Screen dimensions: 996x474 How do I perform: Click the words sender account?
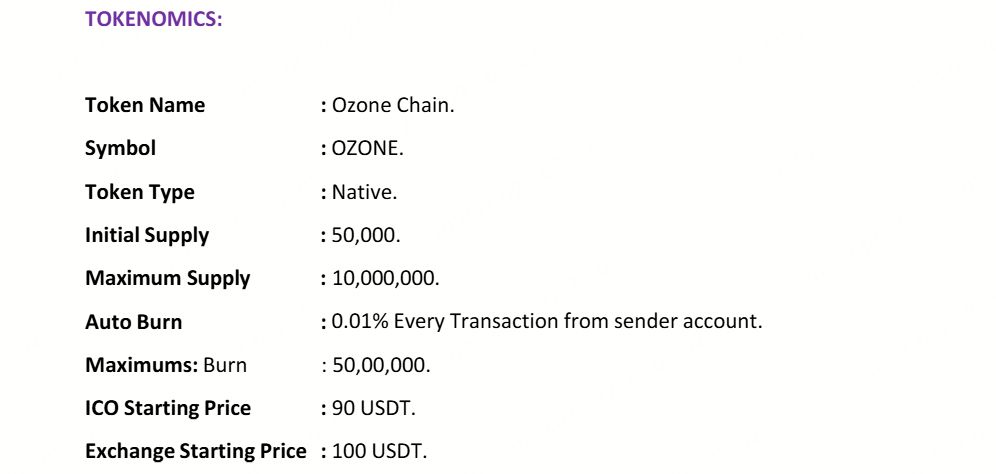pyautogui.click(x=688, y=322)
